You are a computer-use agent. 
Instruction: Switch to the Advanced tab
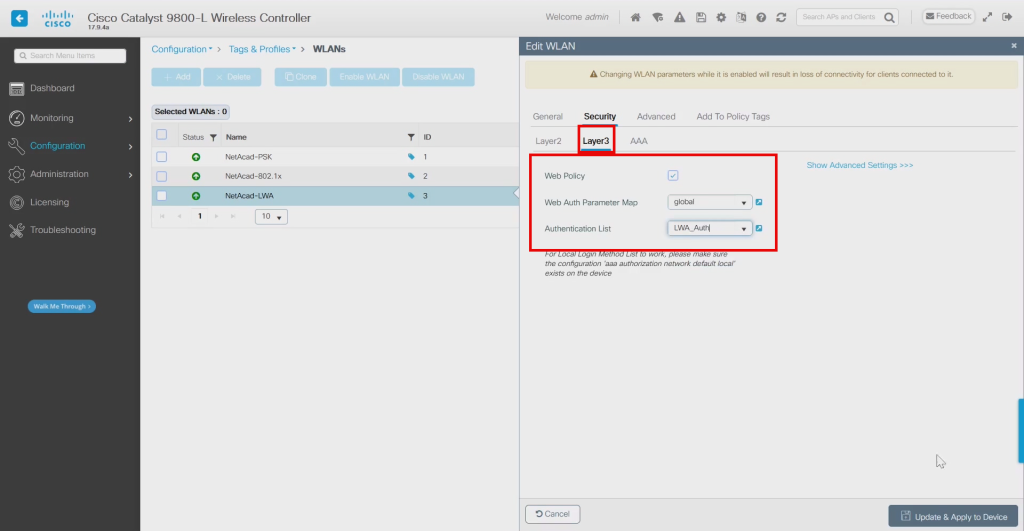[x=656, y=116]
